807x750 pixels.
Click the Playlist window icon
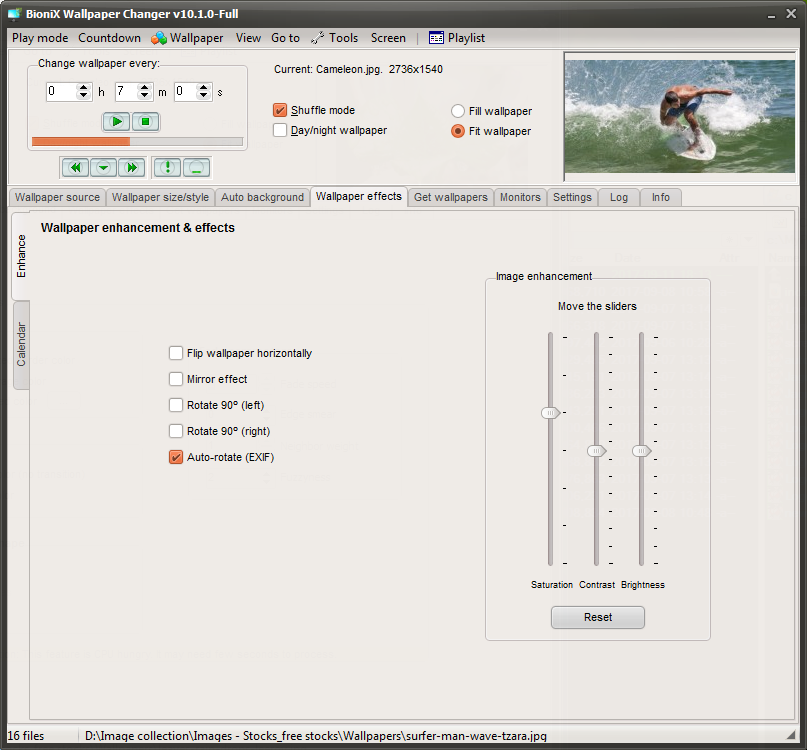tap(436, 38)
